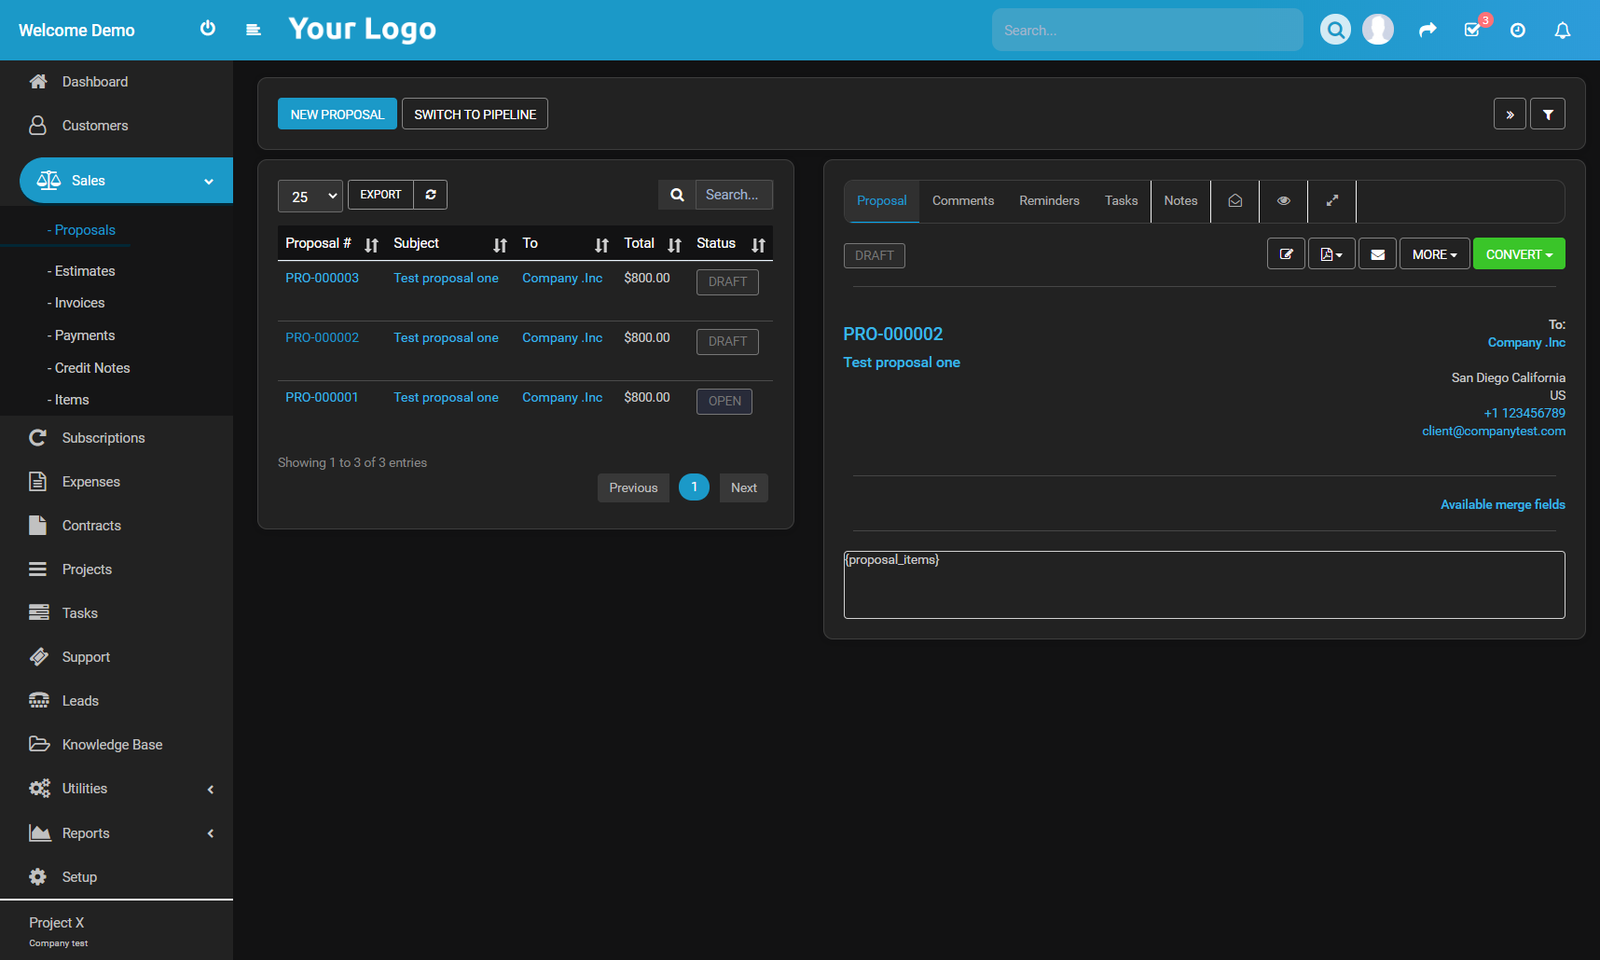The height and width of the screenshot is (960, 1600).
Task: Open proposal PRO-000003 link
Action: click(x=321, y=278)
